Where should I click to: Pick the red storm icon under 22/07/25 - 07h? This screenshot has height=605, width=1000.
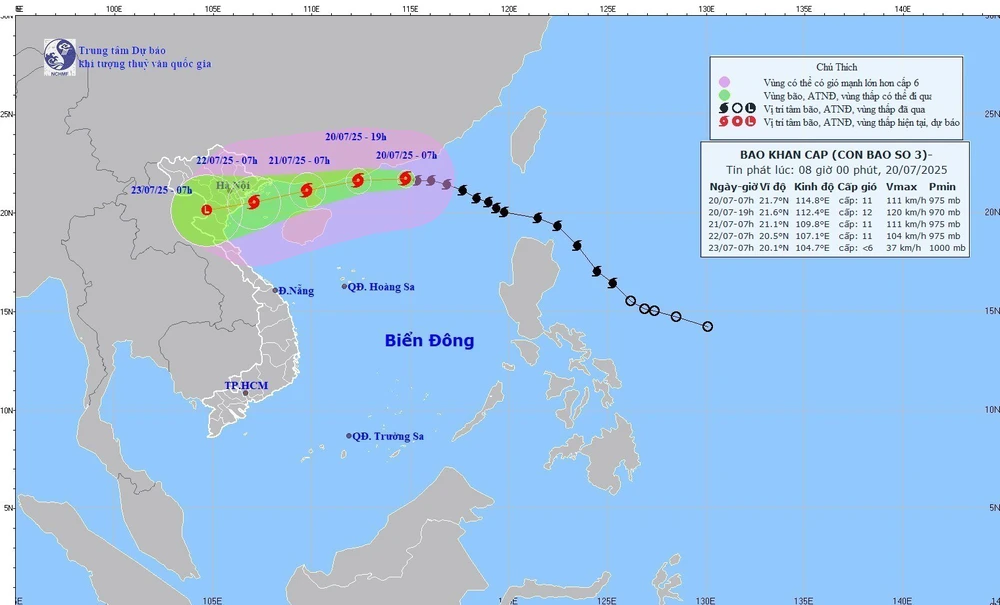point(254,202)
